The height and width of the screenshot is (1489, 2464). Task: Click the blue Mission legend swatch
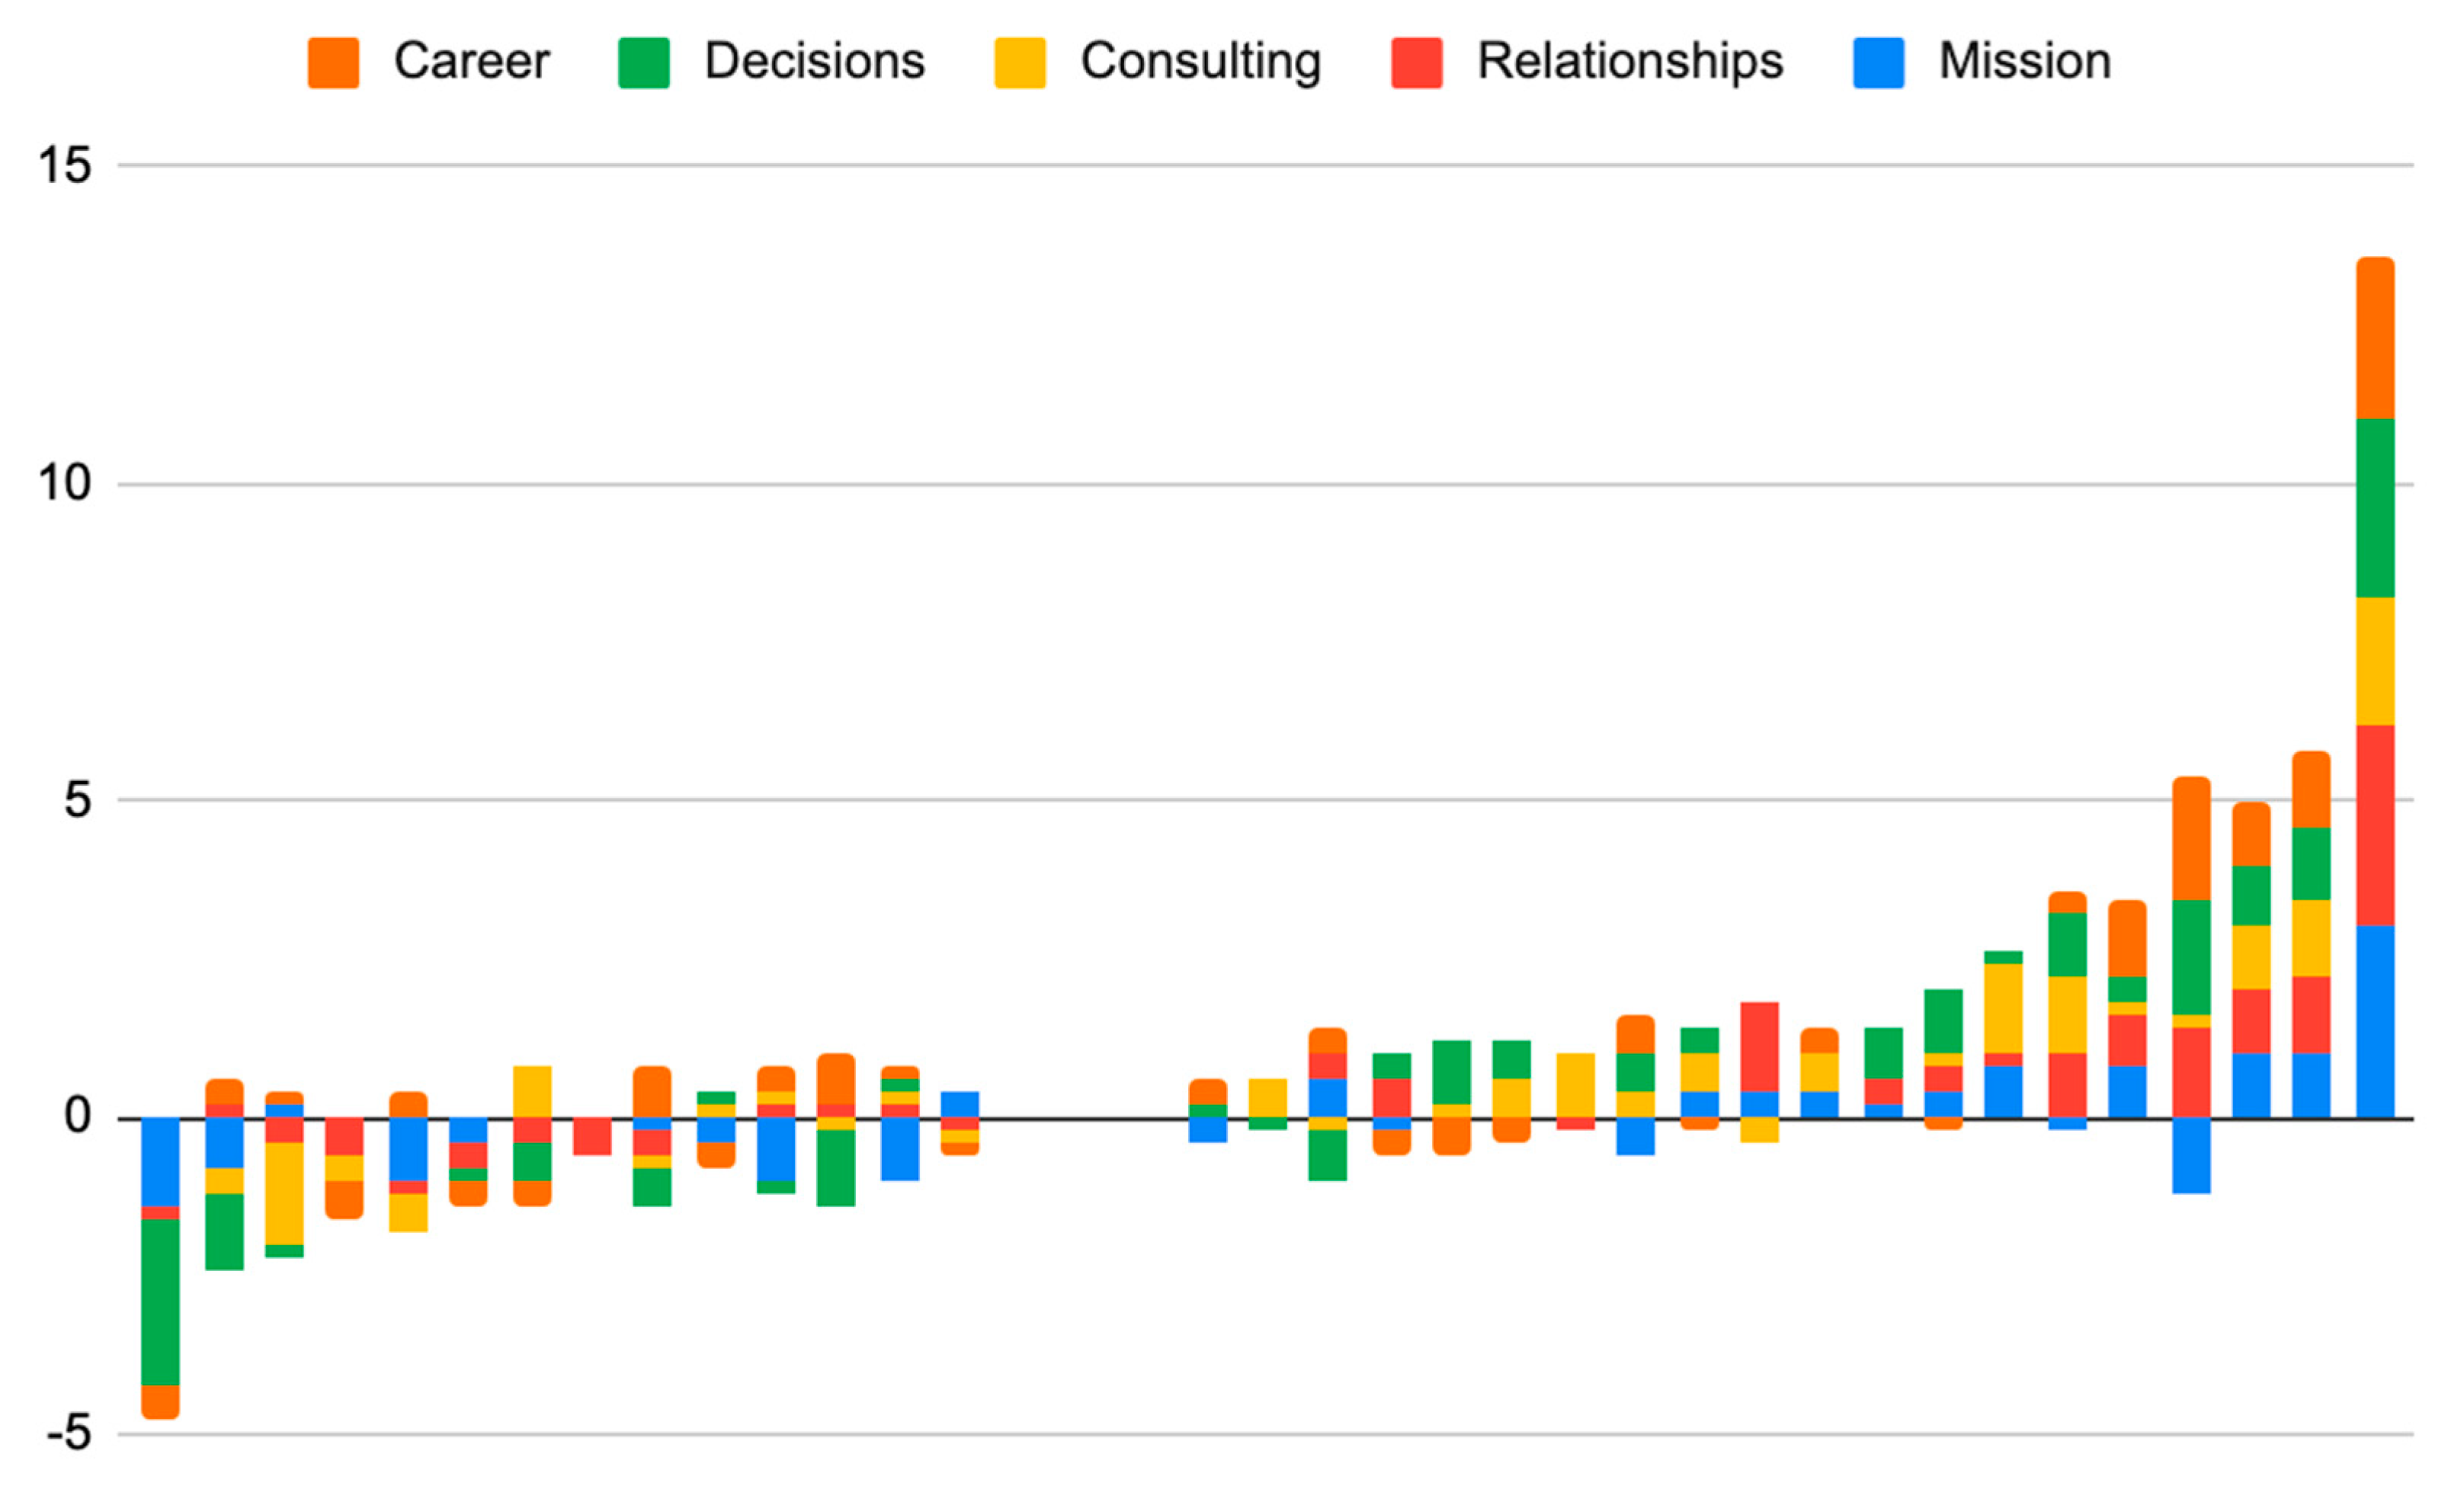(1877, 63)
